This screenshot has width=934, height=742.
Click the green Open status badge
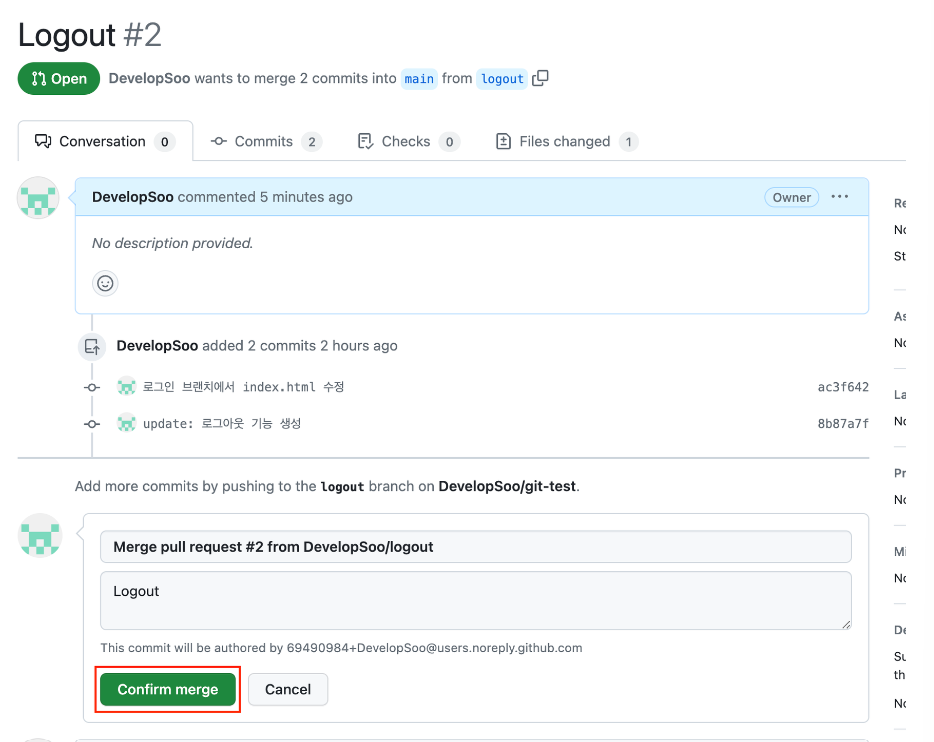59,79
